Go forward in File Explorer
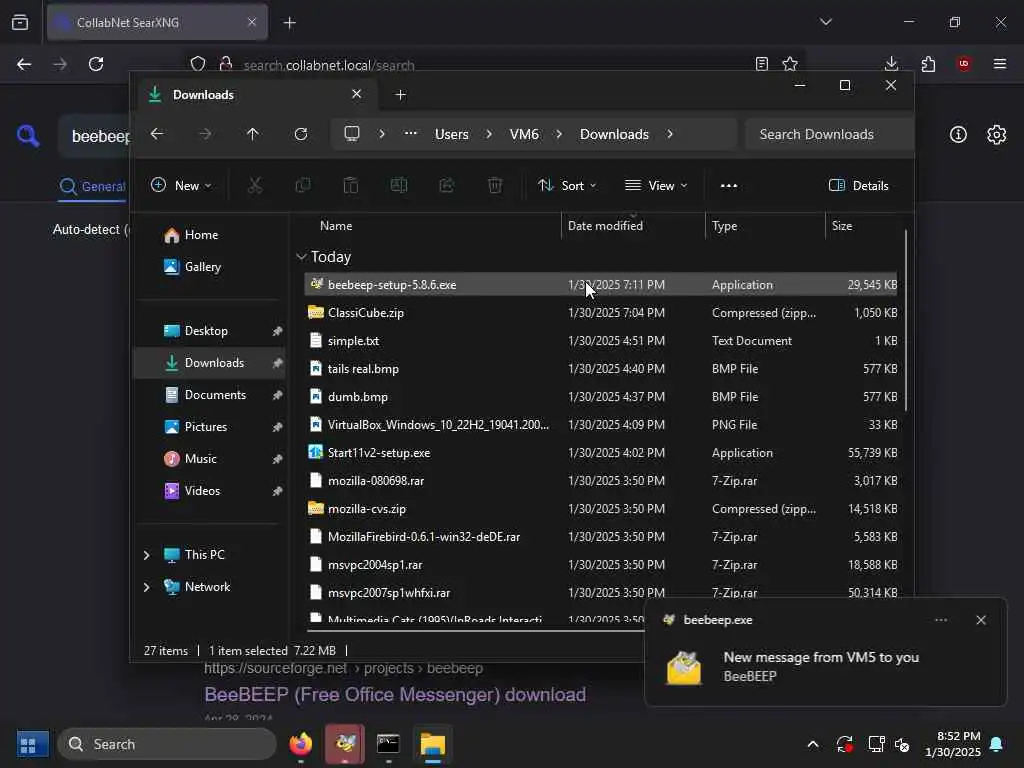This screenshot has height=768, width=1024. point(205,134)
